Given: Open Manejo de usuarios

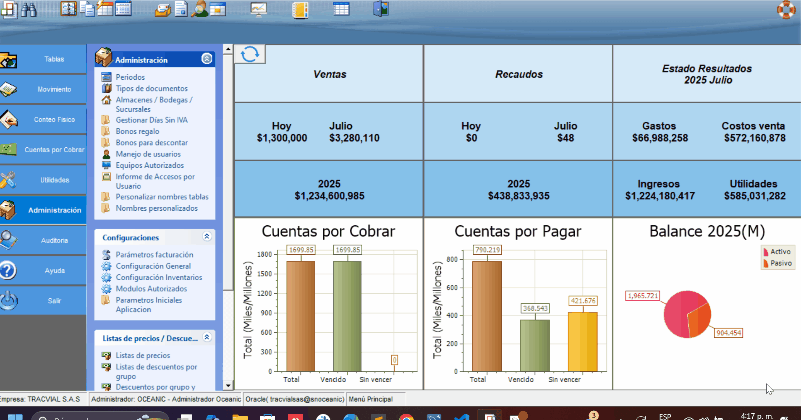Looking at the screenshot, I should click(x=147, y=154).
